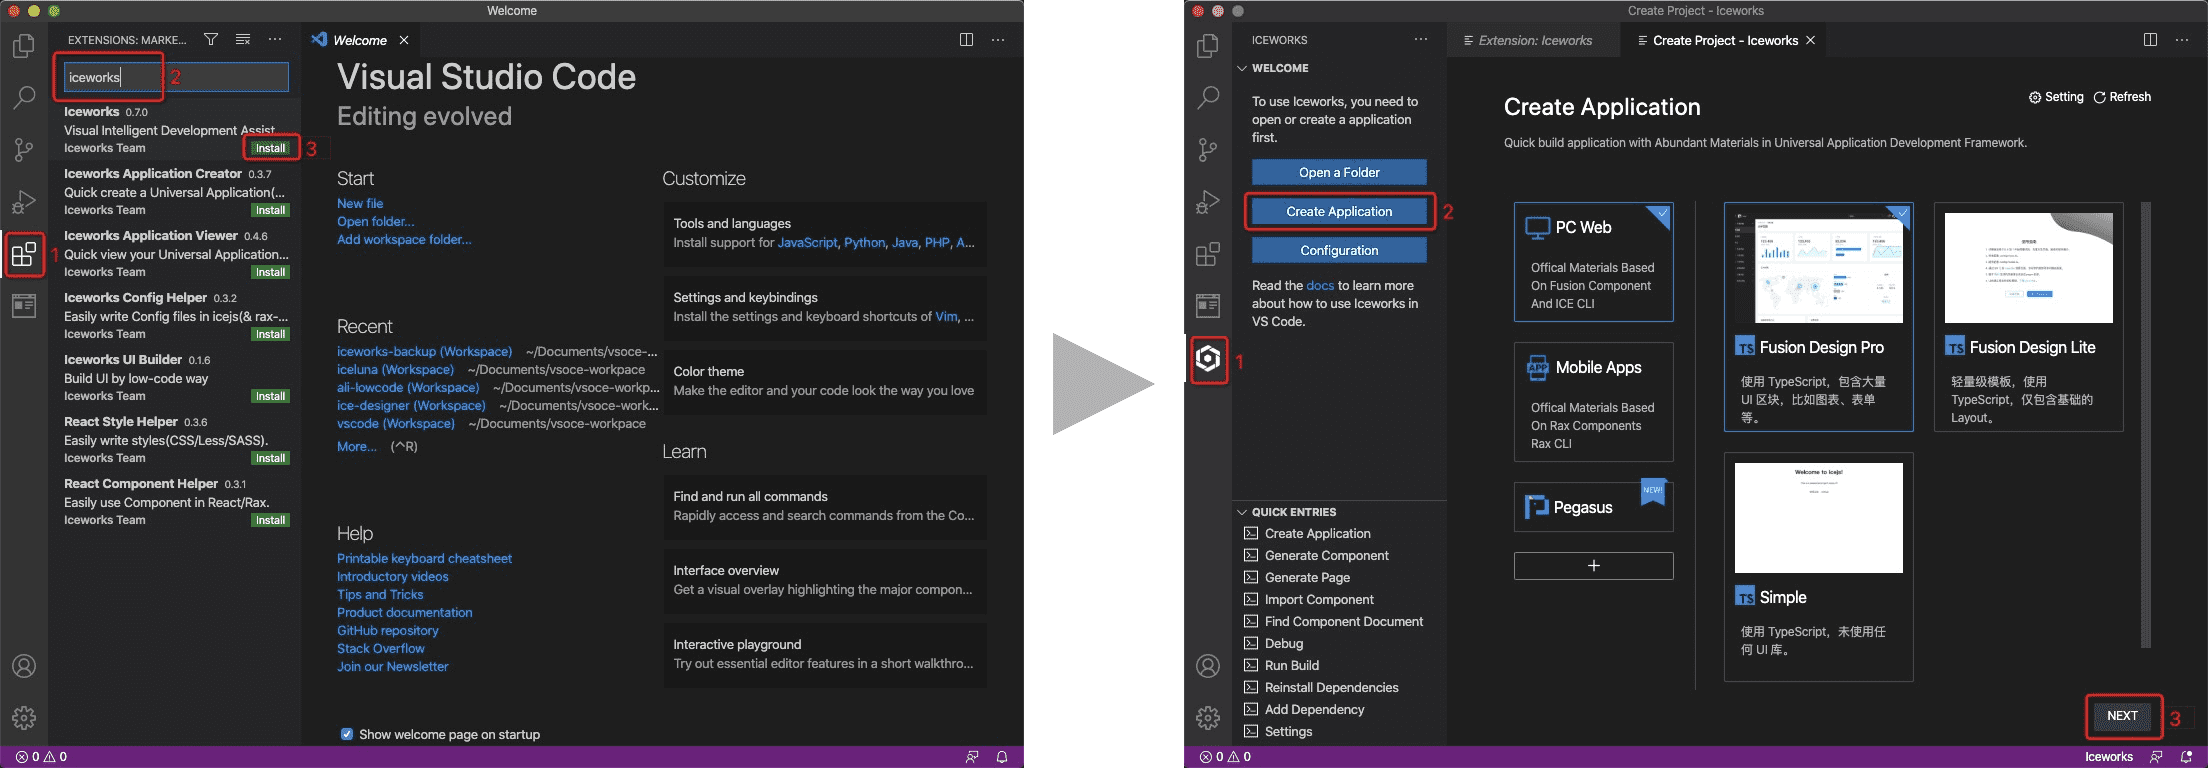
Task: Open Extensions panel more actions ellipsis
Action: click(x=275, y=40)
